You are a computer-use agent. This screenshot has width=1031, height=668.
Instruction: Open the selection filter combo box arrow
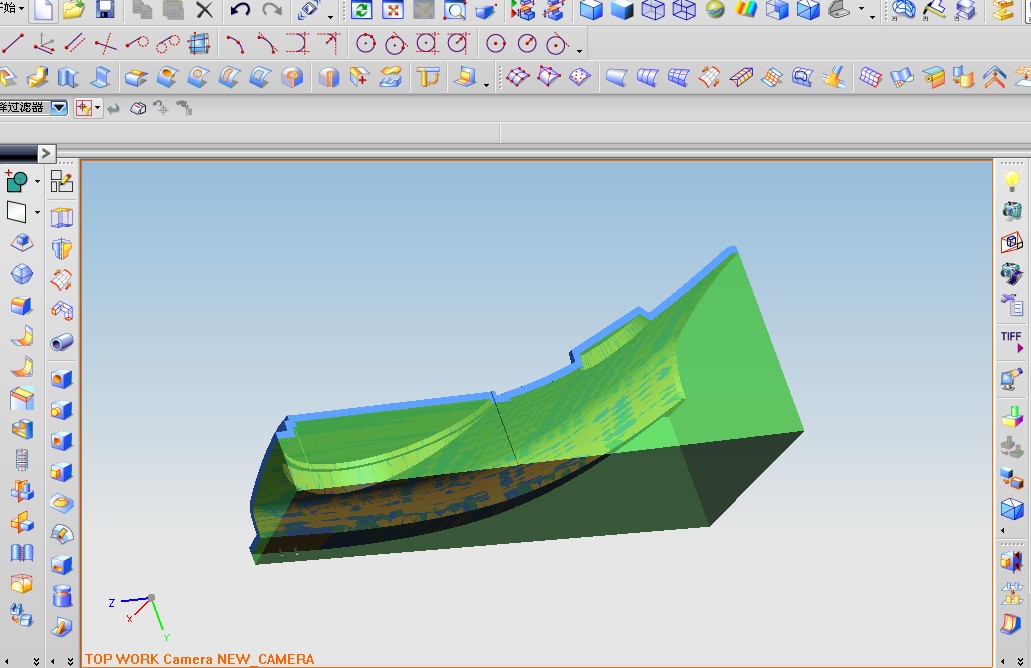(59, 107)
